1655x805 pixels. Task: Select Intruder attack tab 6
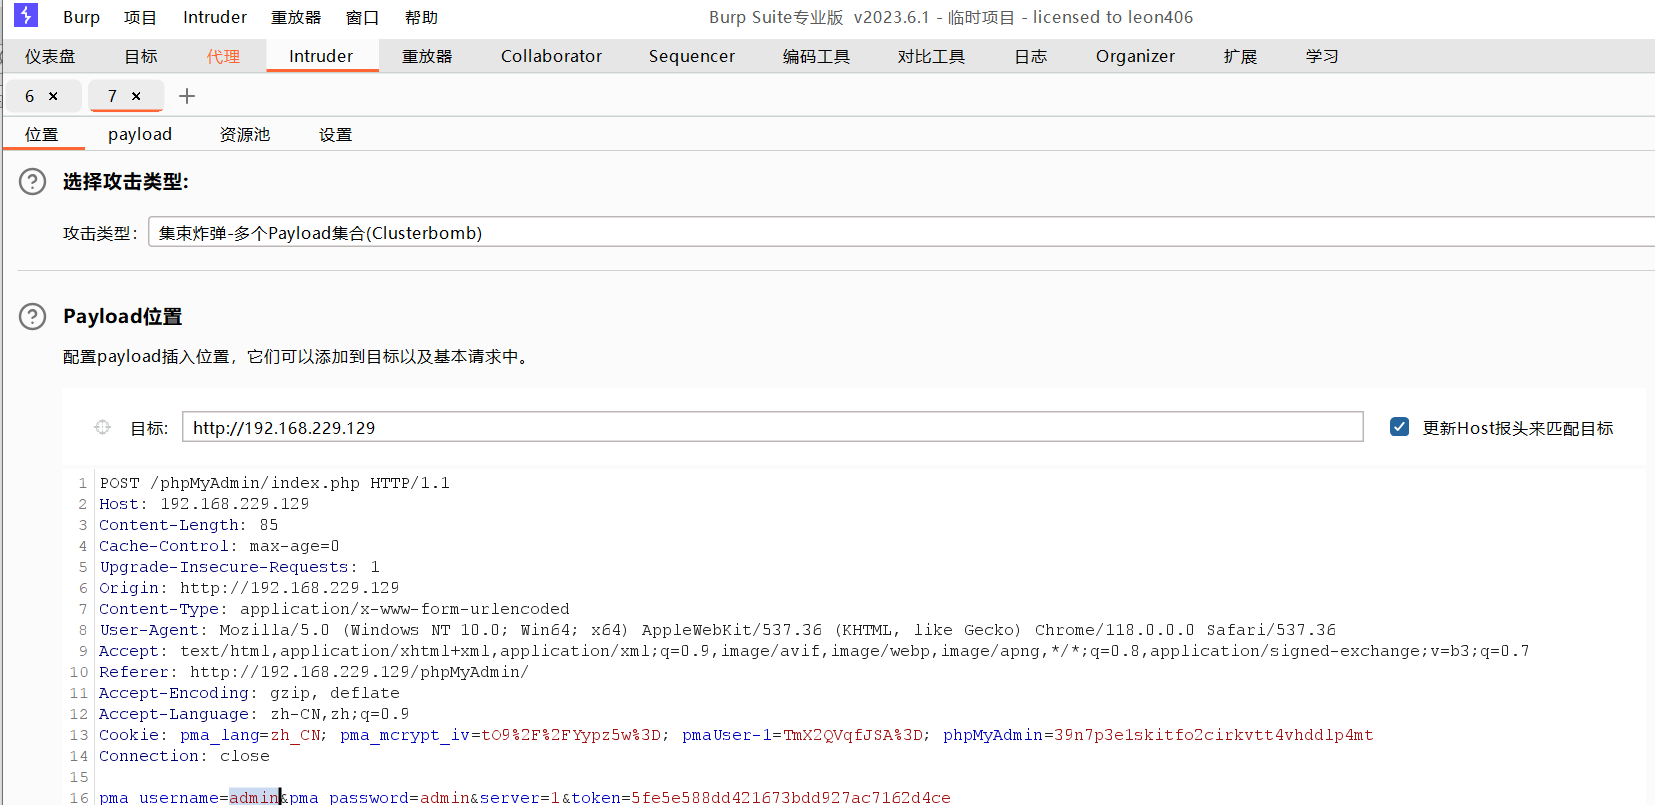tap(30, 96)
